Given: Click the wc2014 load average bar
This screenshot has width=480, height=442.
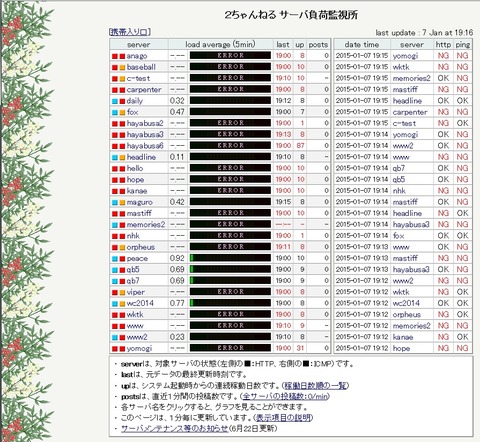Looking at the screenshot, I should point(230,303).
